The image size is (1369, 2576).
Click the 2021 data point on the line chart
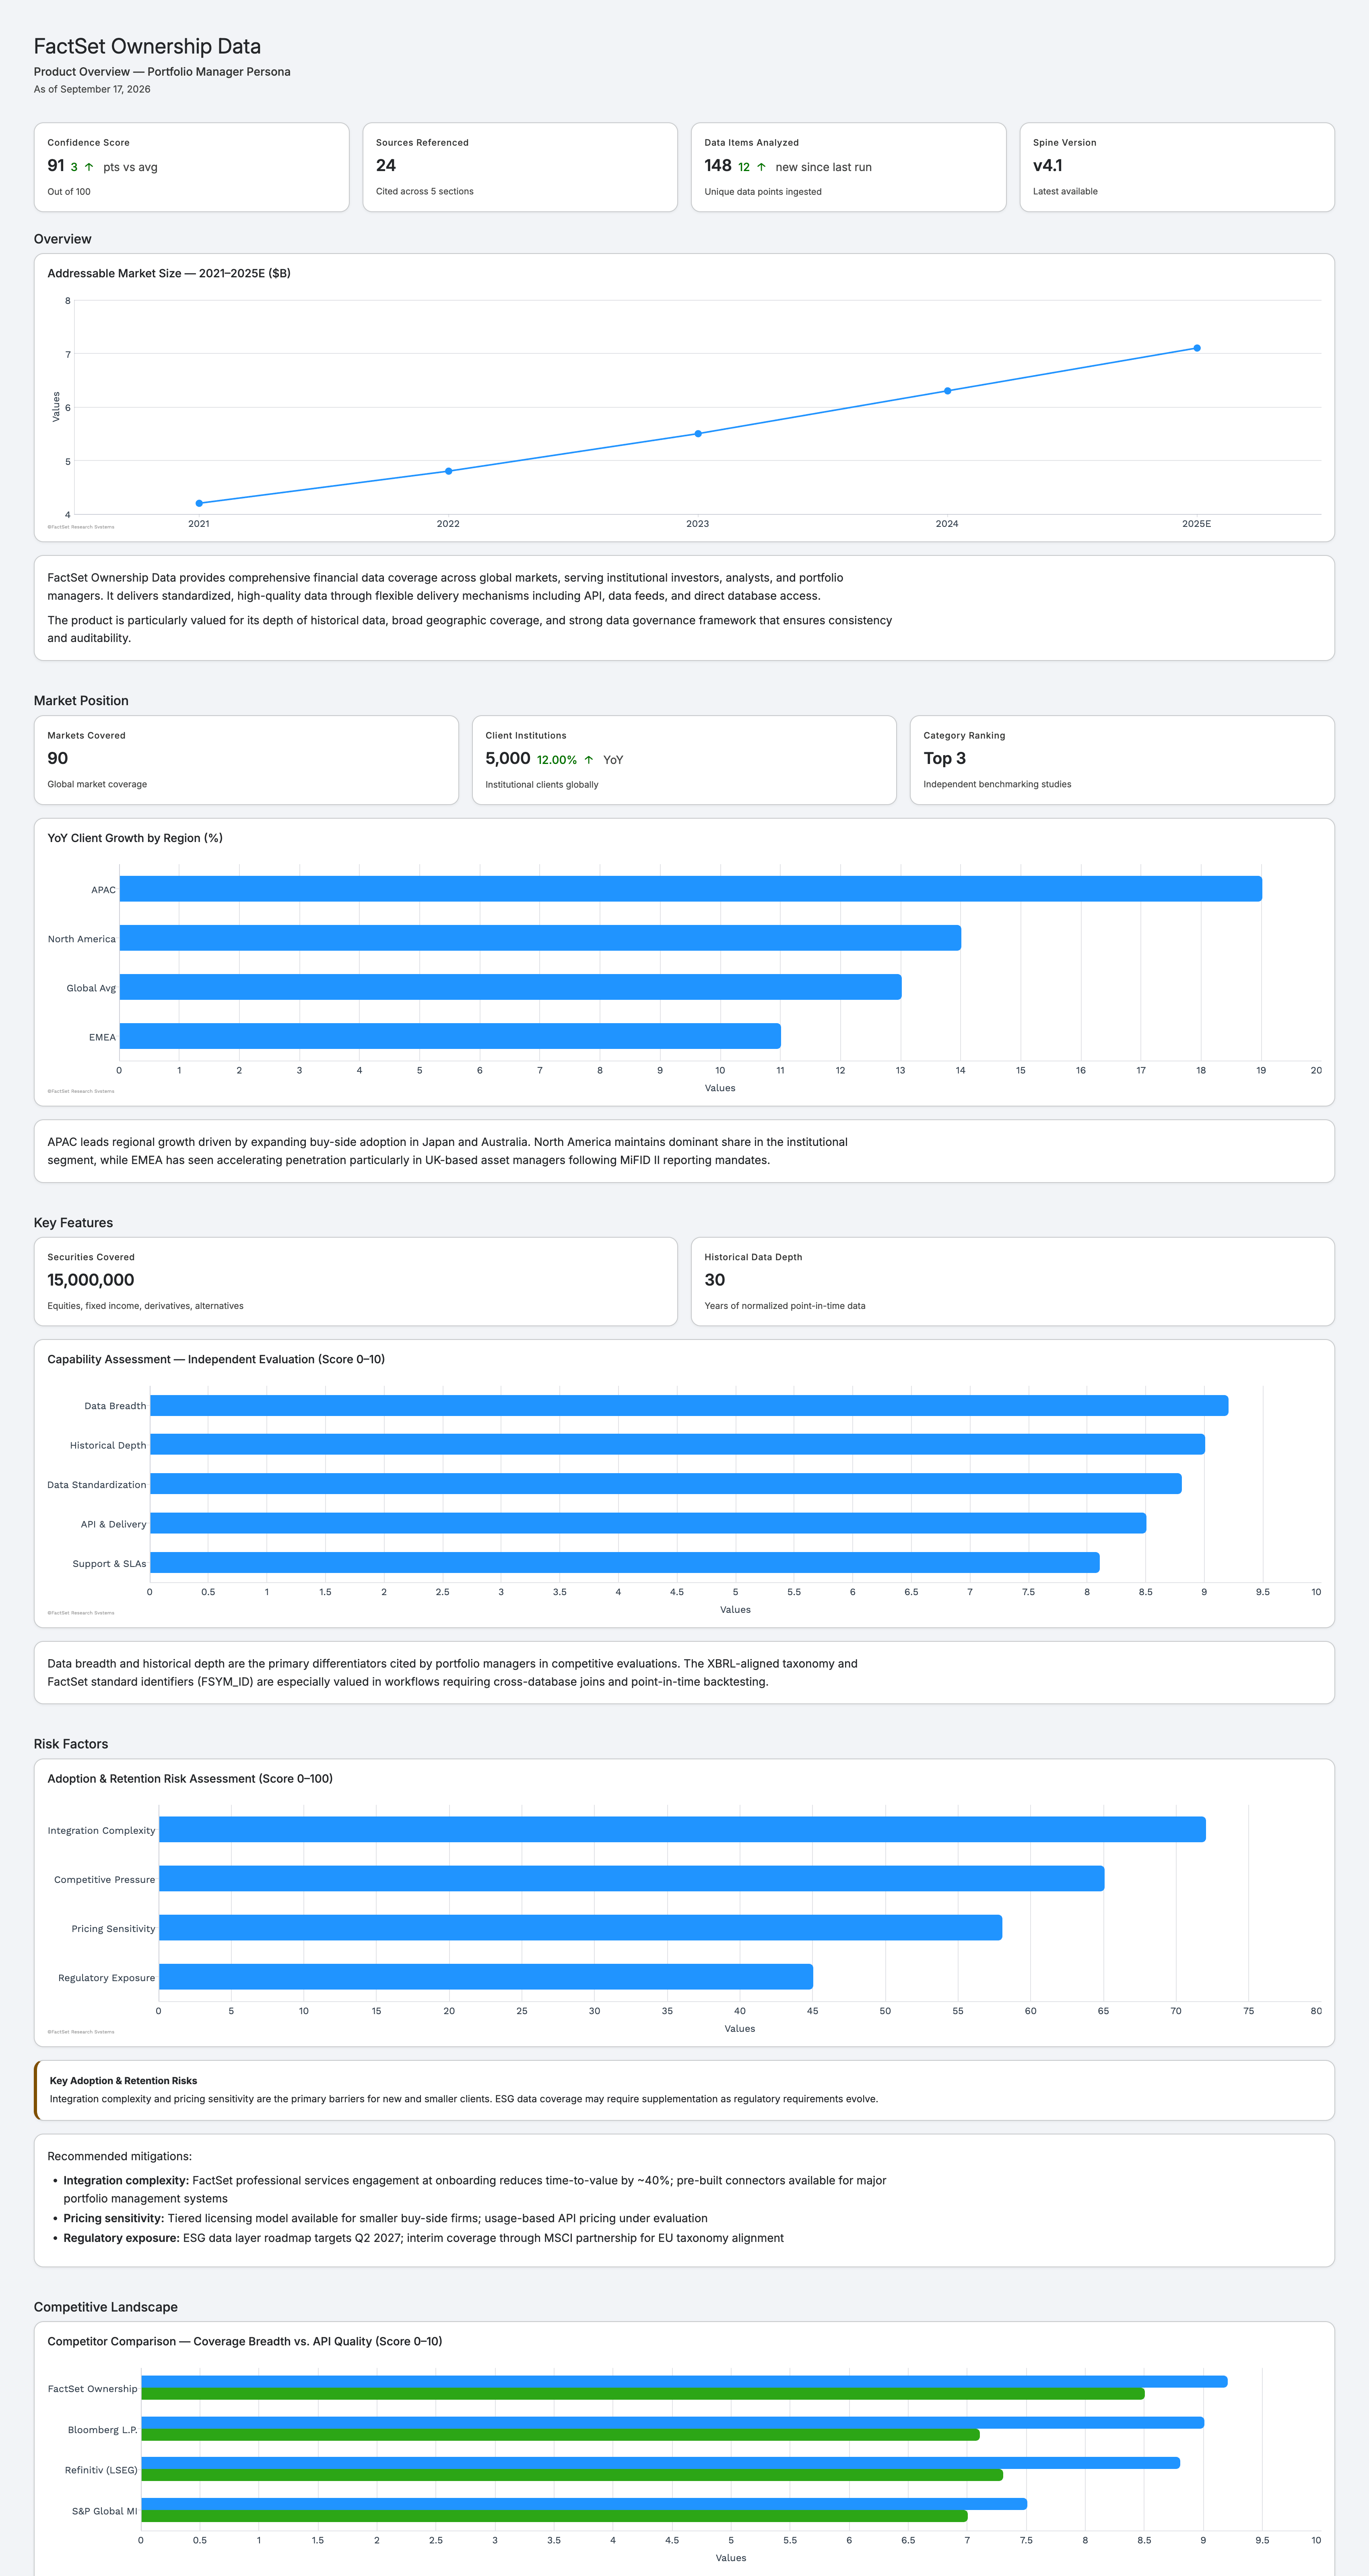click(x=199, y=503)
